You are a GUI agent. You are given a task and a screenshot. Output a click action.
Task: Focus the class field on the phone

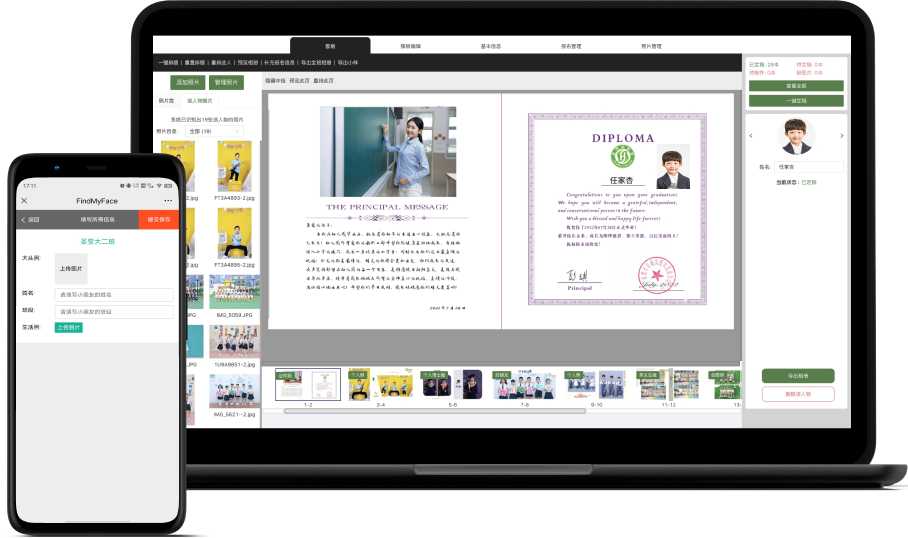coord(114,312)
